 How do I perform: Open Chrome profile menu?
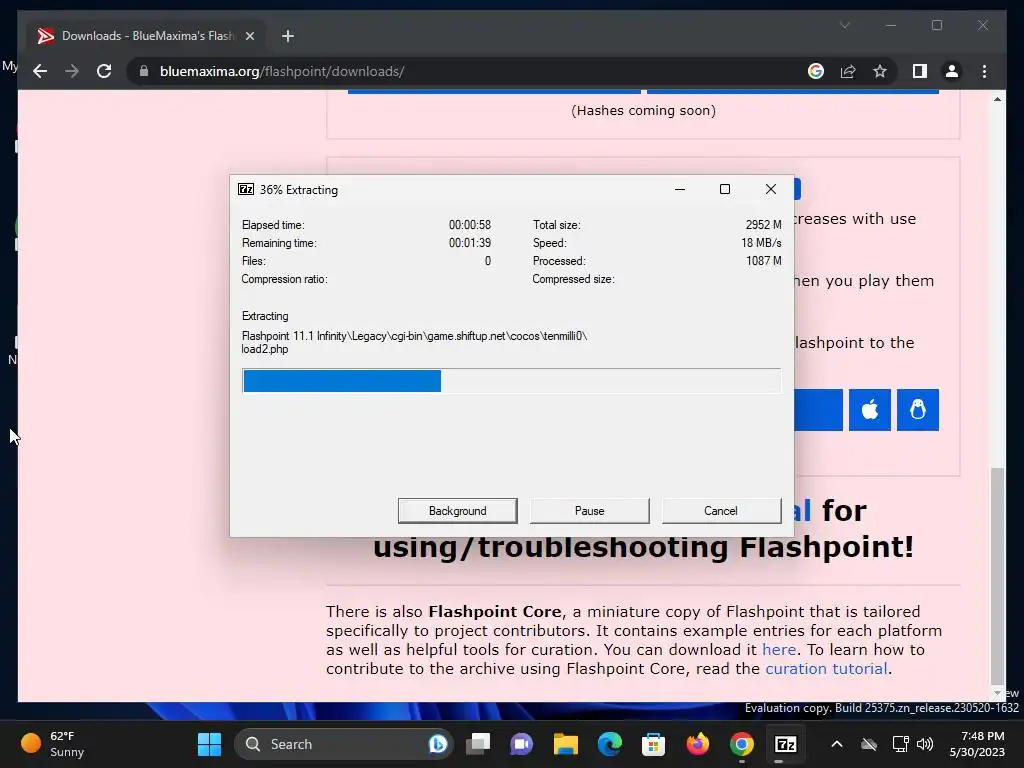(952, 71)
